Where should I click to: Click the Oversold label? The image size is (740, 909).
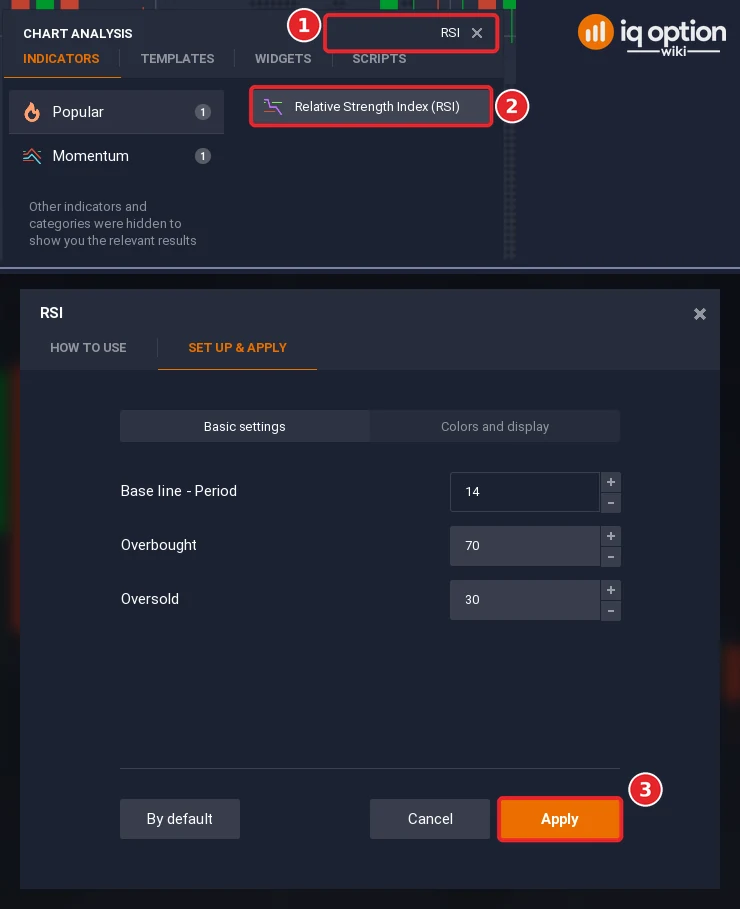point(150,599)
